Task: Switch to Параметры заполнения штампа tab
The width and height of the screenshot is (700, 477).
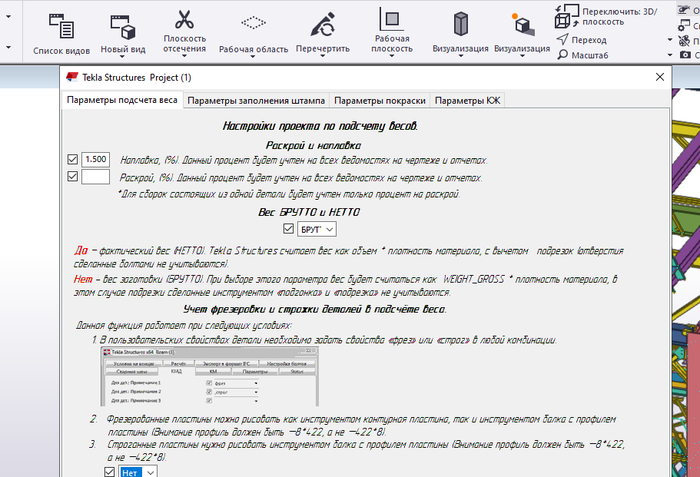Action: click(256, 100)
